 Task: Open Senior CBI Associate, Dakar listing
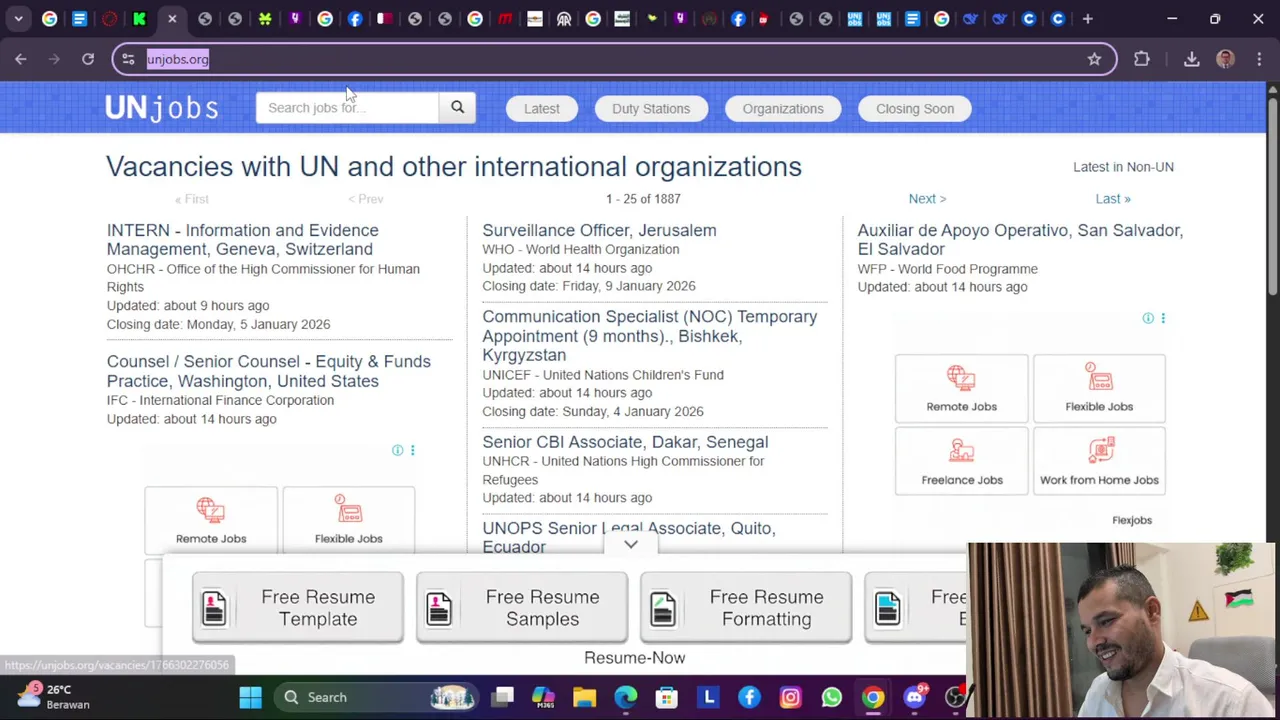click(625, 442)
